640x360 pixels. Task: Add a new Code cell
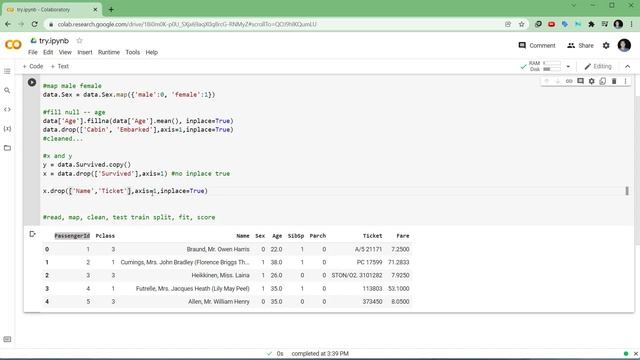point(32,66)
